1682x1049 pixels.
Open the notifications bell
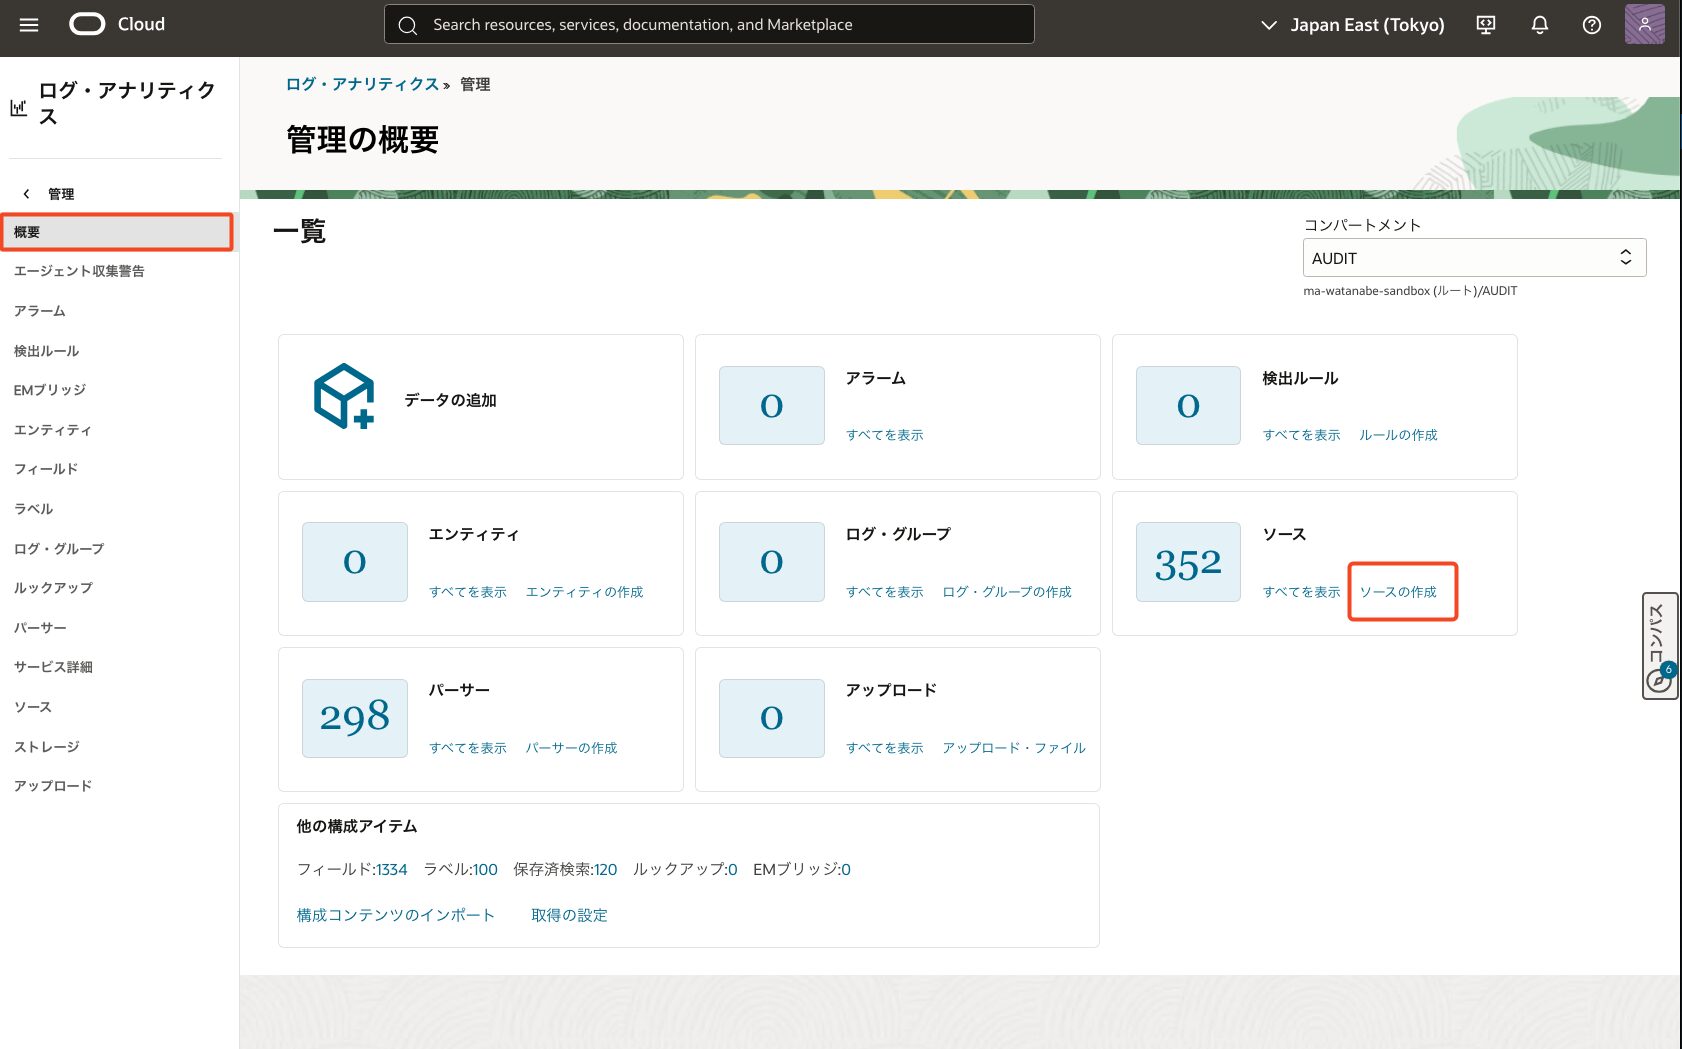click(1539, 25)
